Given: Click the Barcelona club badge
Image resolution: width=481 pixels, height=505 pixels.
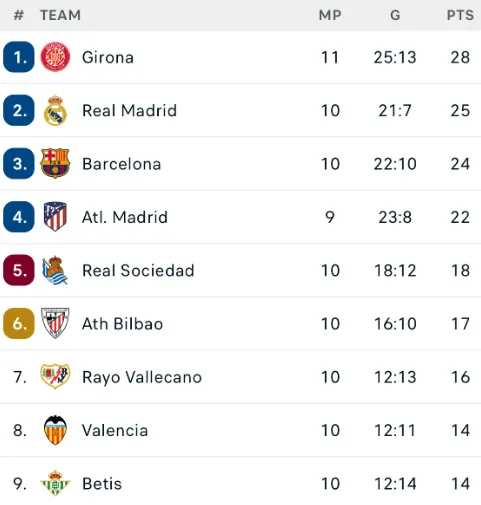Looking at the screenshot, I should tap(55, 163).
